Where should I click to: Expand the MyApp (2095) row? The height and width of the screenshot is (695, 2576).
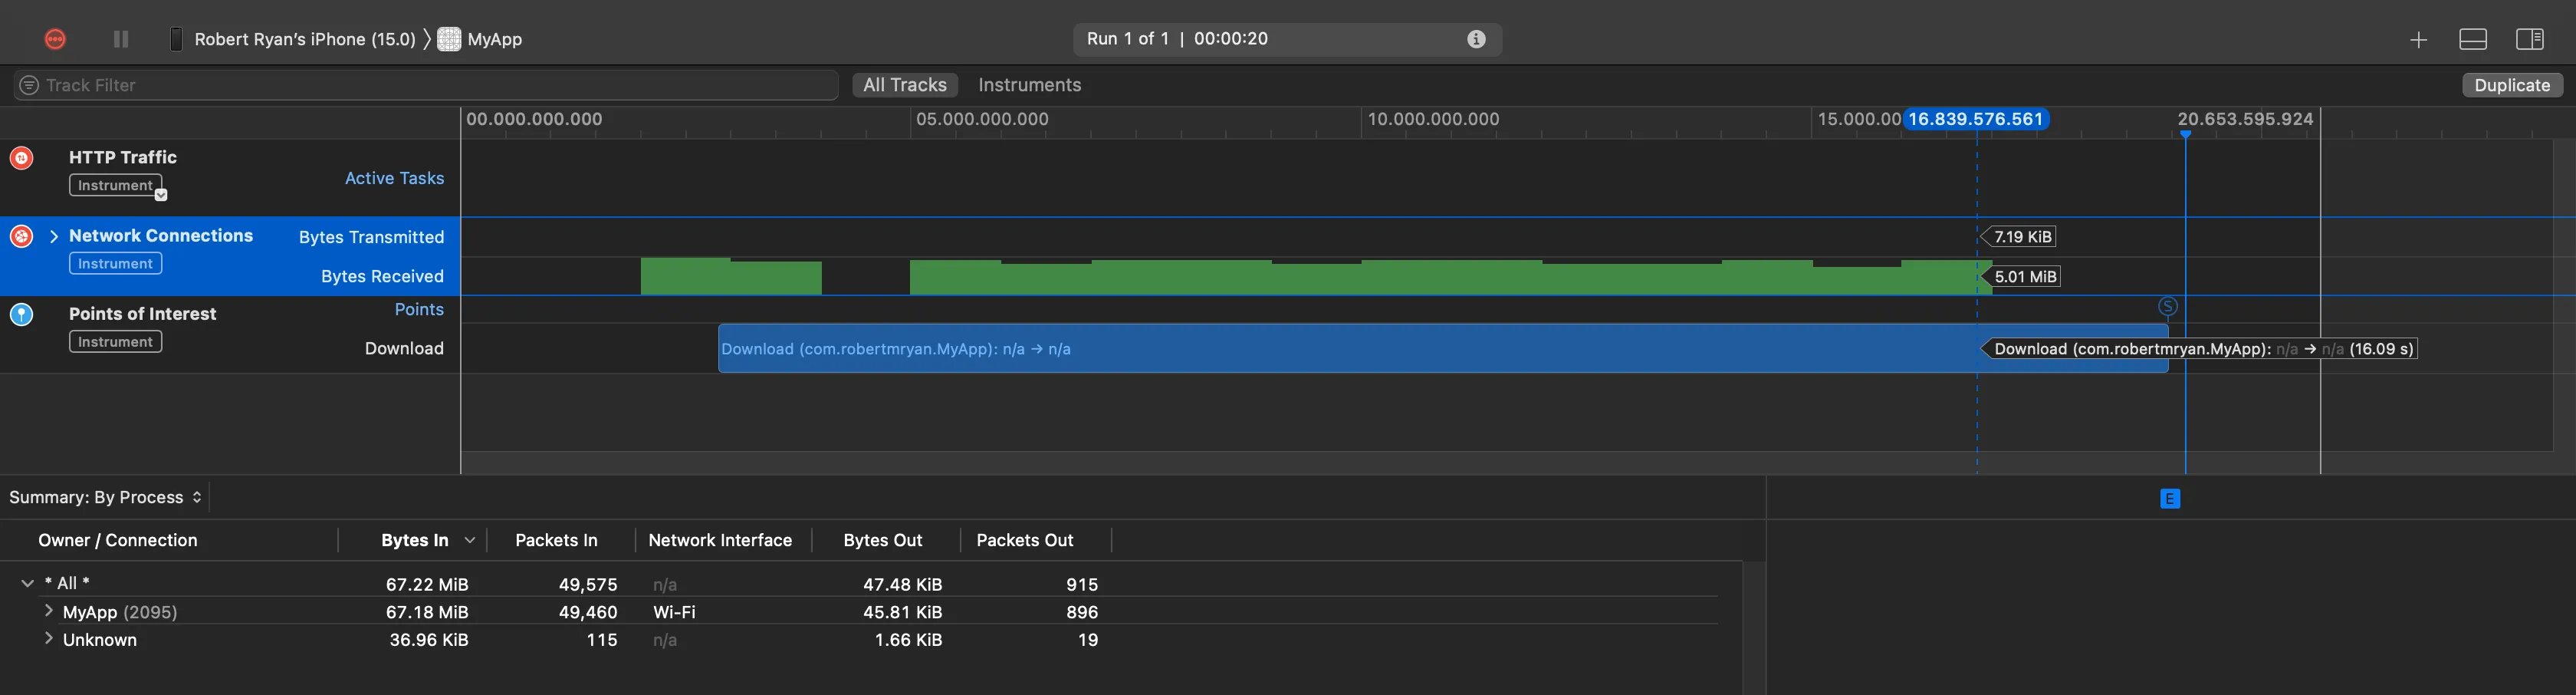tap(48, 611)
